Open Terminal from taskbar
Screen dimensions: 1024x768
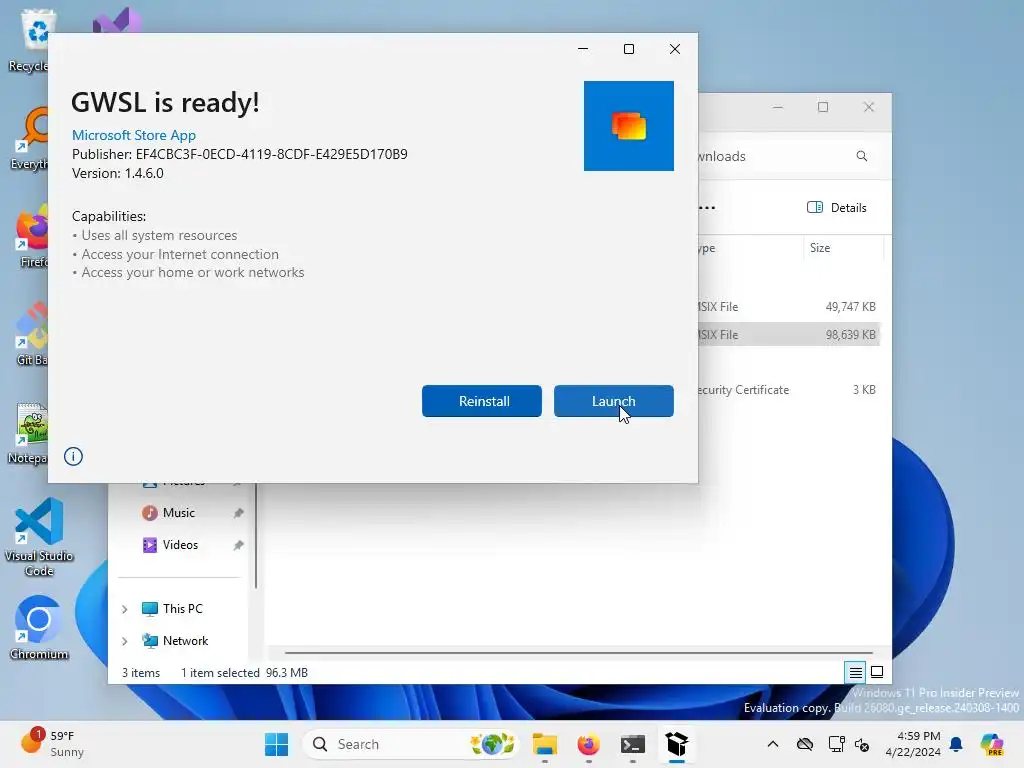pyautogui.click(x=632, y=744)
